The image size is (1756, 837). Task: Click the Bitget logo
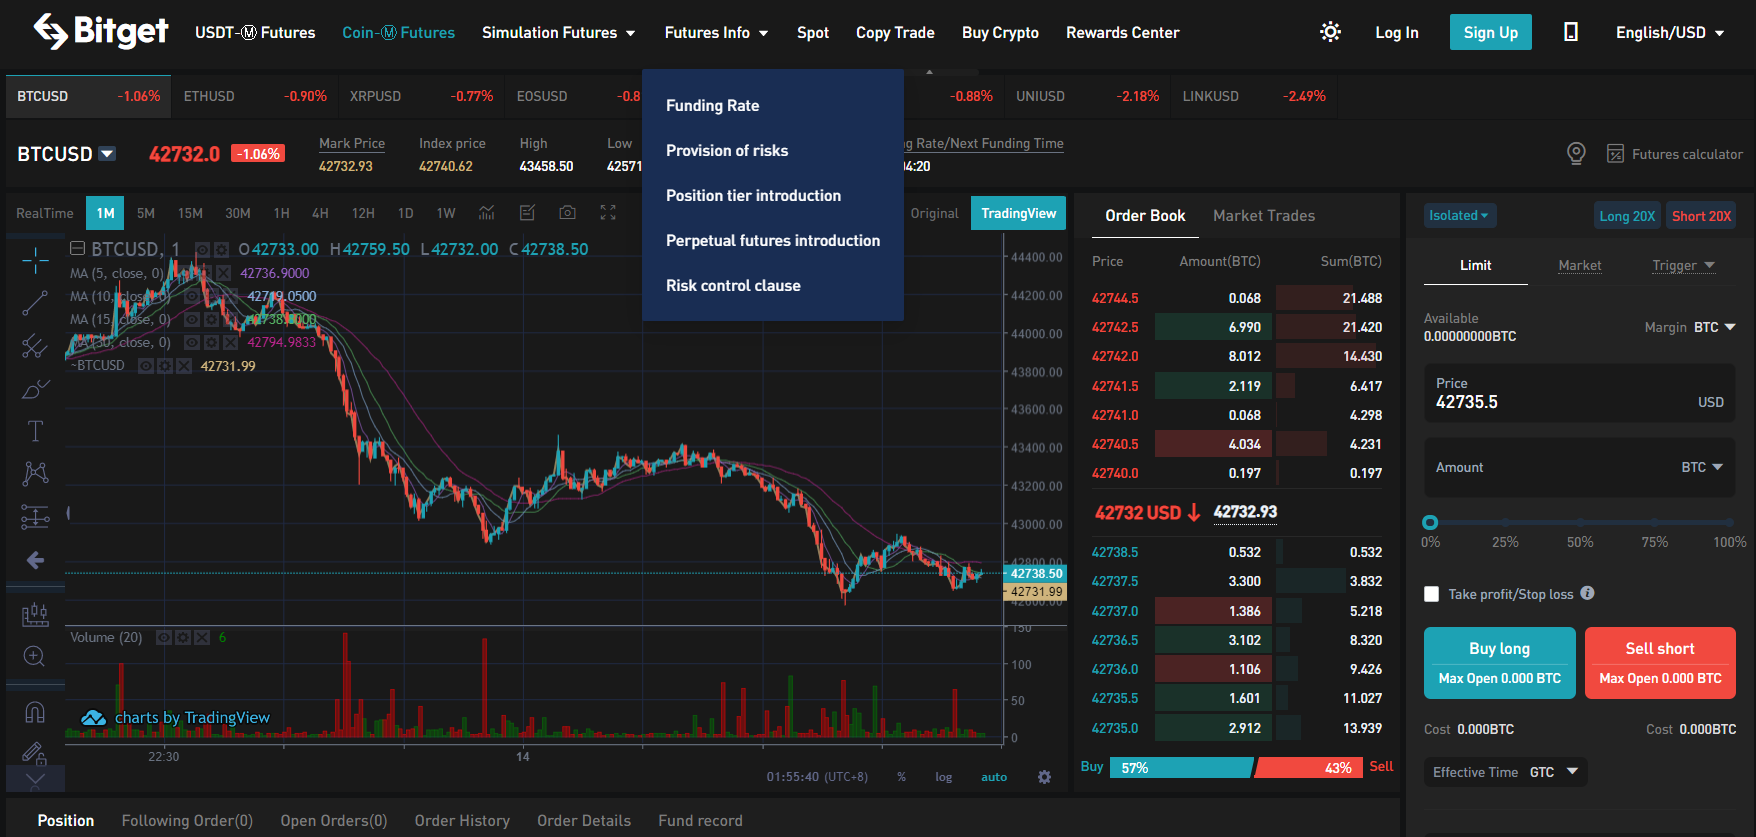101,31
